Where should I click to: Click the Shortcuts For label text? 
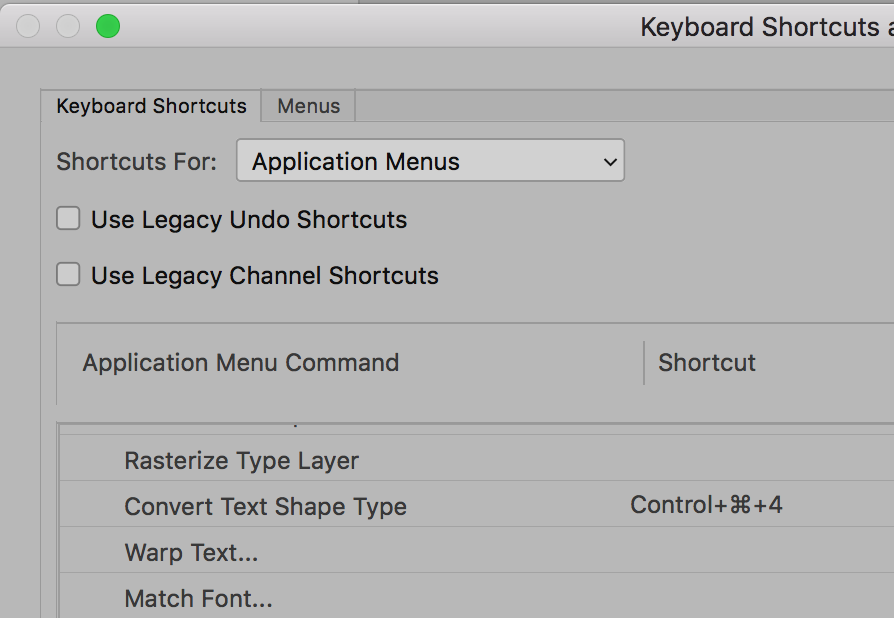tap(136, 162)
